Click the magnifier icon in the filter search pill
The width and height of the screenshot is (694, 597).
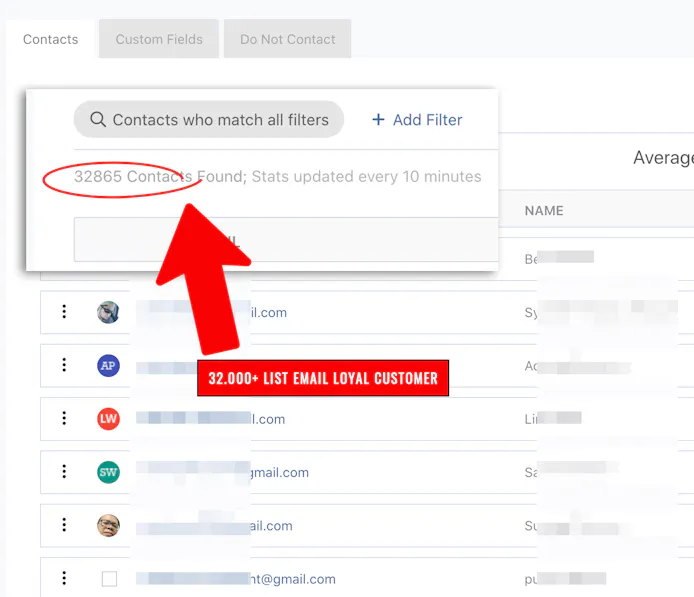tap(98, 120)
